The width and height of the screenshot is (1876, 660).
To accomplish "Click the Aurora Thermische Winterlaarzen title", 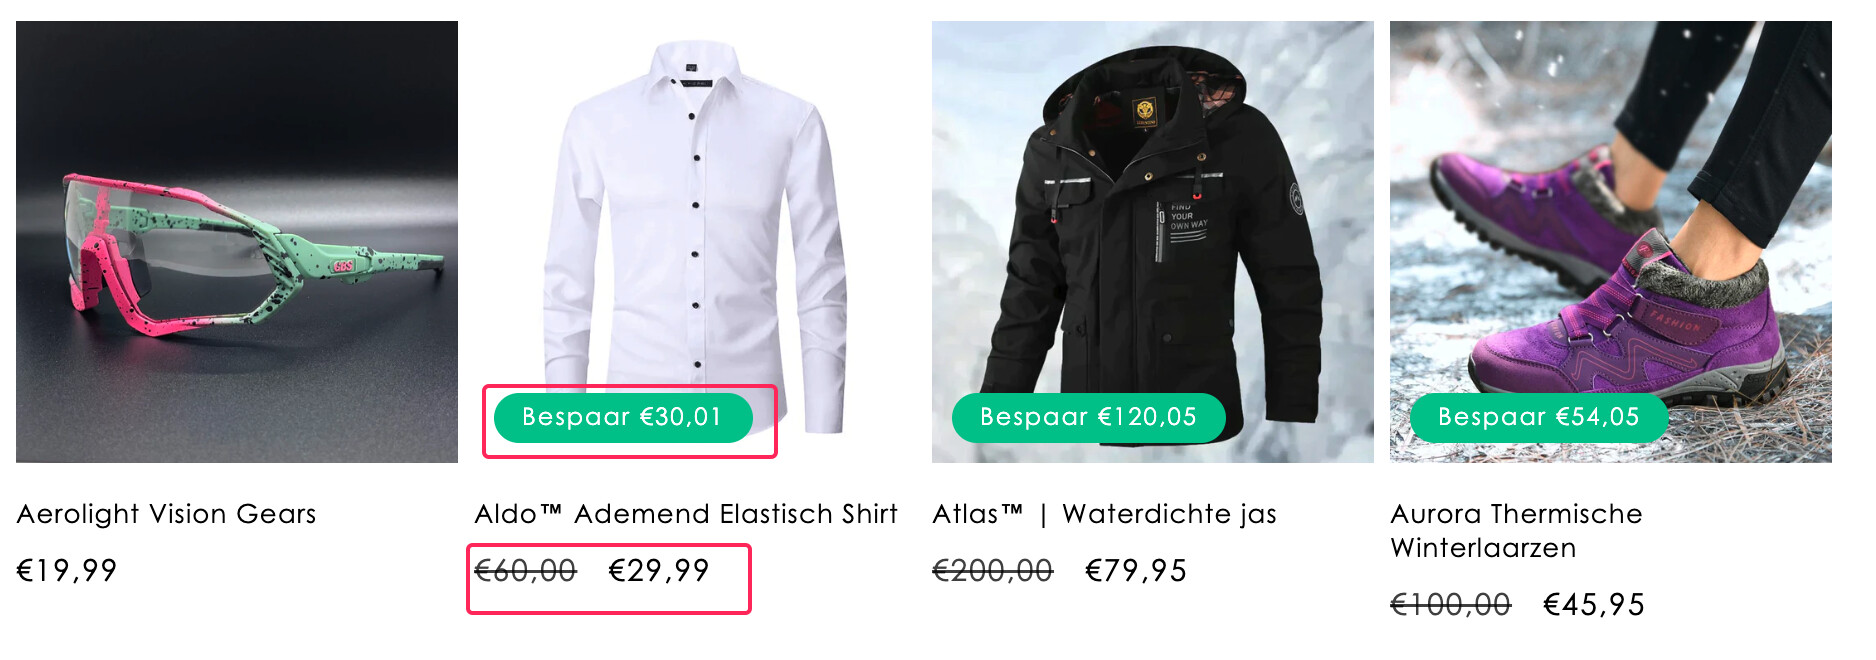I will coord(1516,531).
